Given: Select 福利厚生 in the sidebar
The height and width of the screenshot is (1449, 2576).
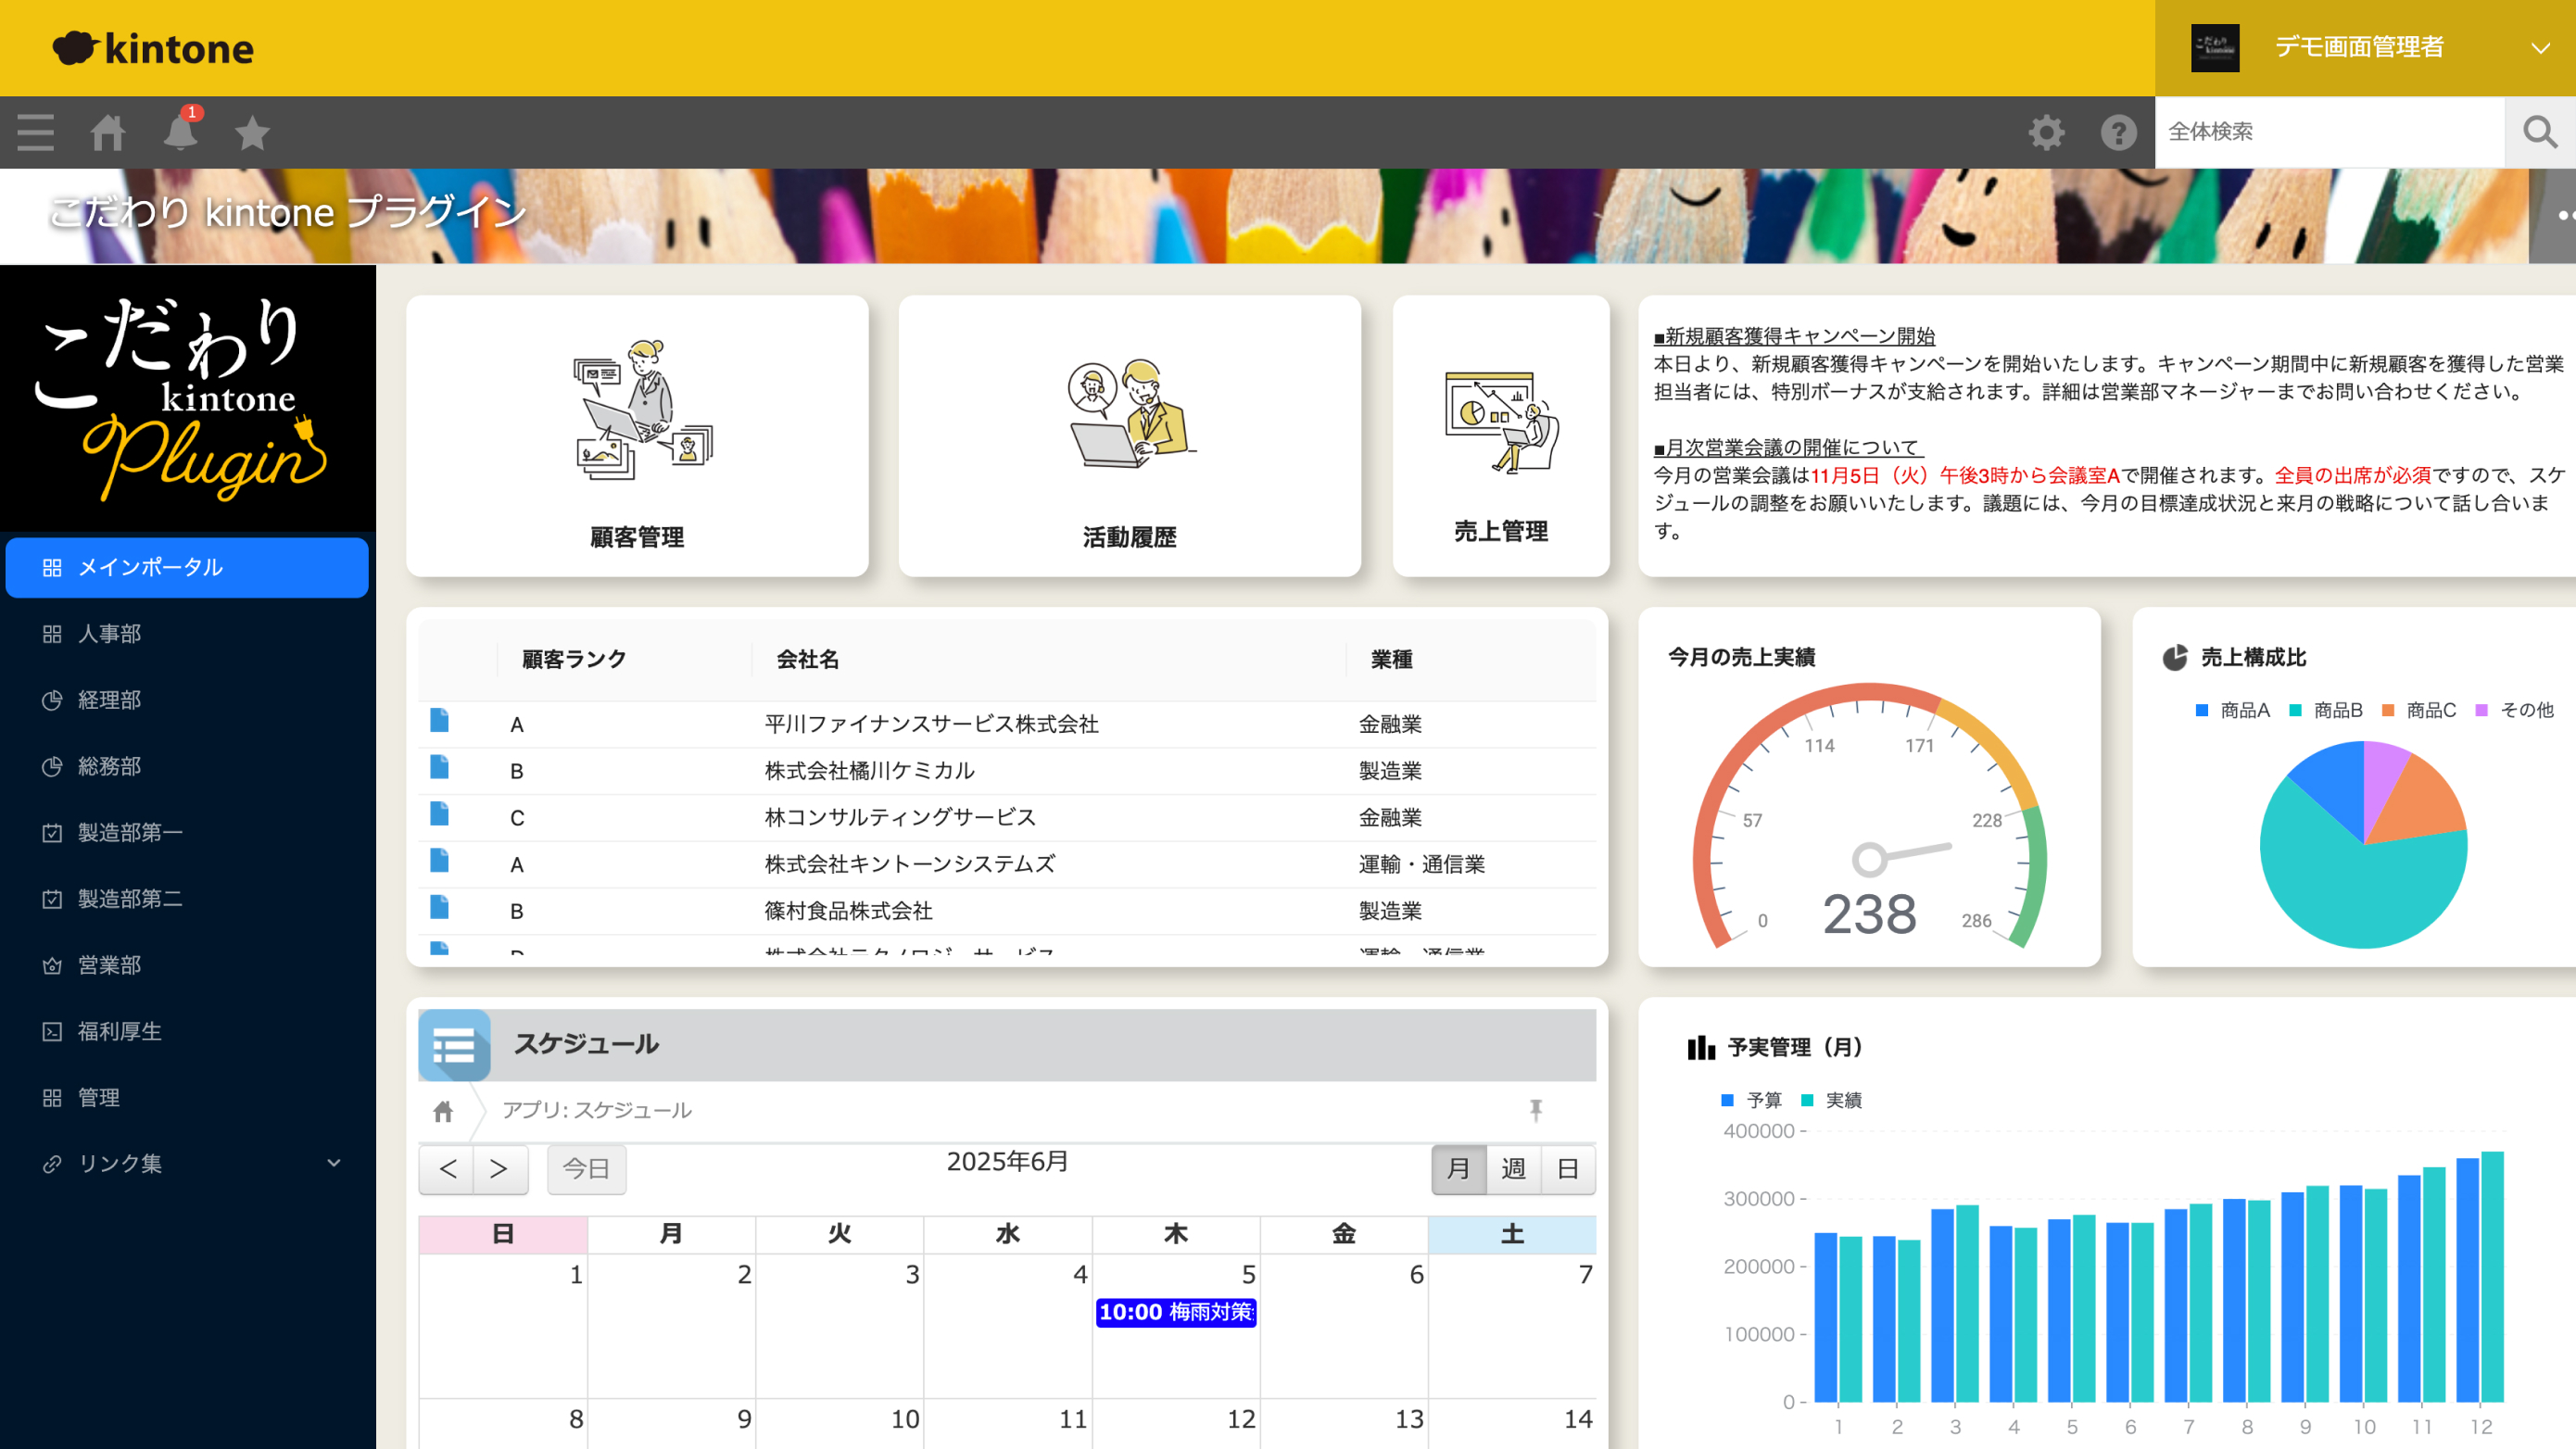Looking at the screenshot, I should 187,1031.
